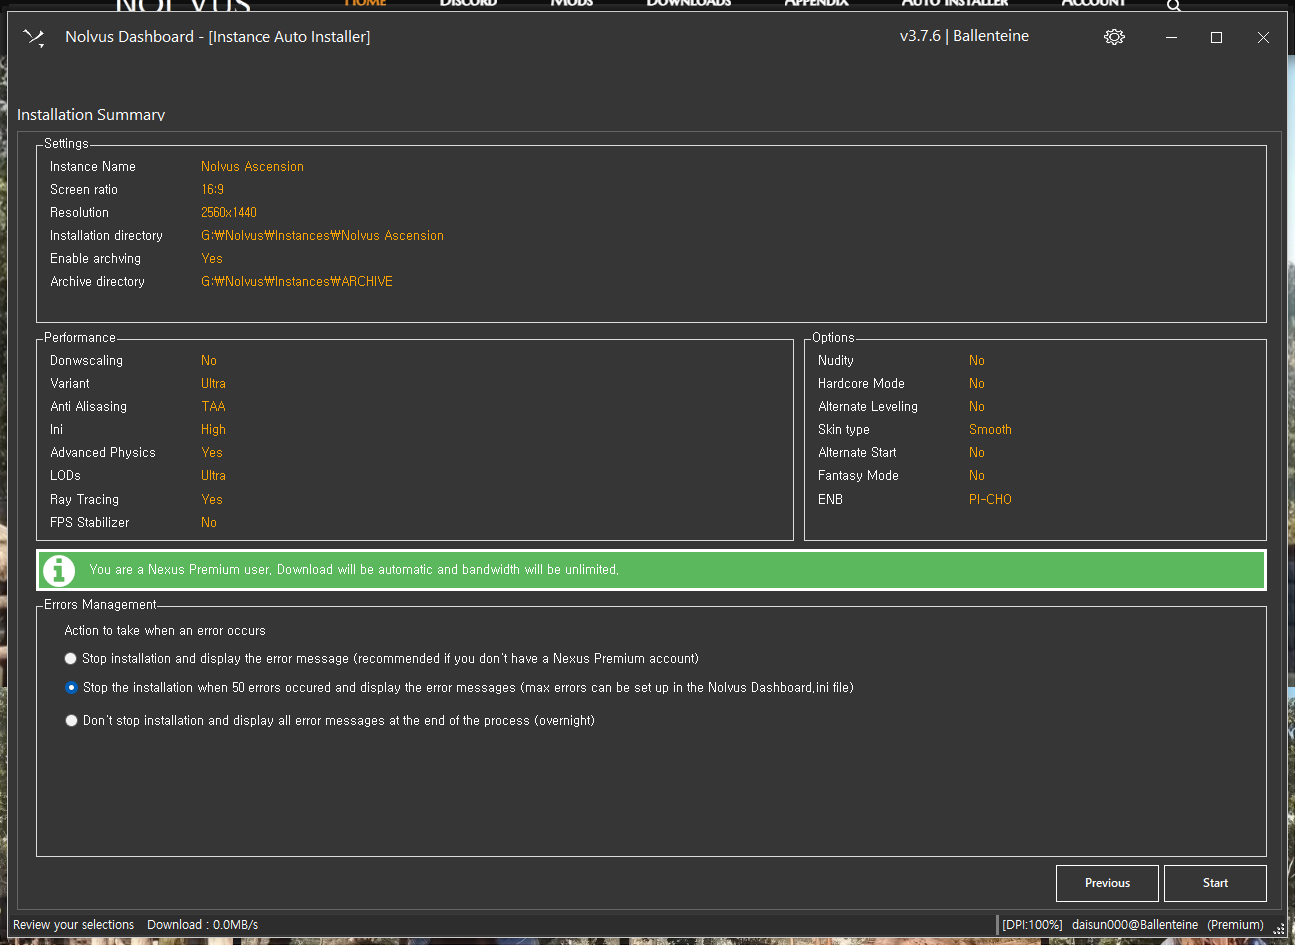Click the Nolvus Ascension instance name value
Viewport: 1295px width, 945px height.
coord(252,167)
